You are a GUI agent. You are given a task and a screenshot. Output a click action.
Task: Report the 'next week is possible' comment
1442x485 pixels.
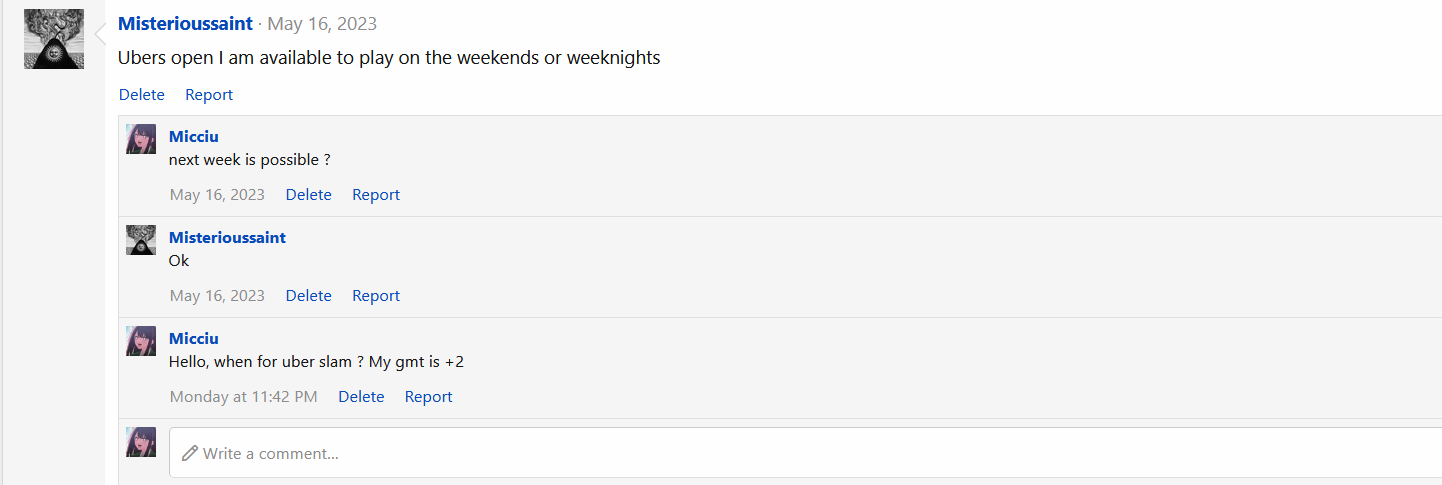376,195
